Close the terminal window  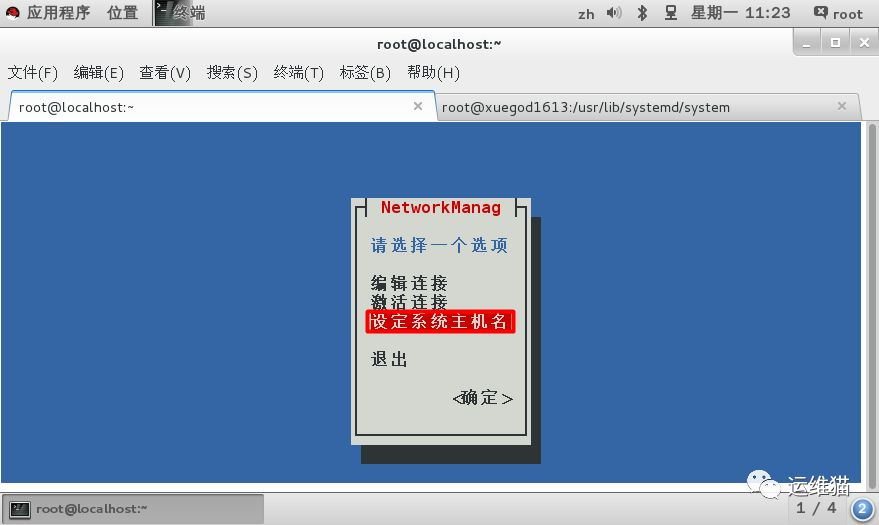tap(864, 43)
